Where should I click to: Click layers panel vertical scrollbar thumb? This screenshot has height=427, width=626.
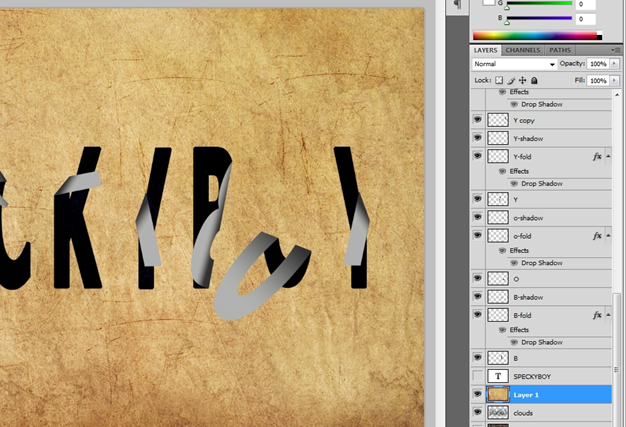617,359
